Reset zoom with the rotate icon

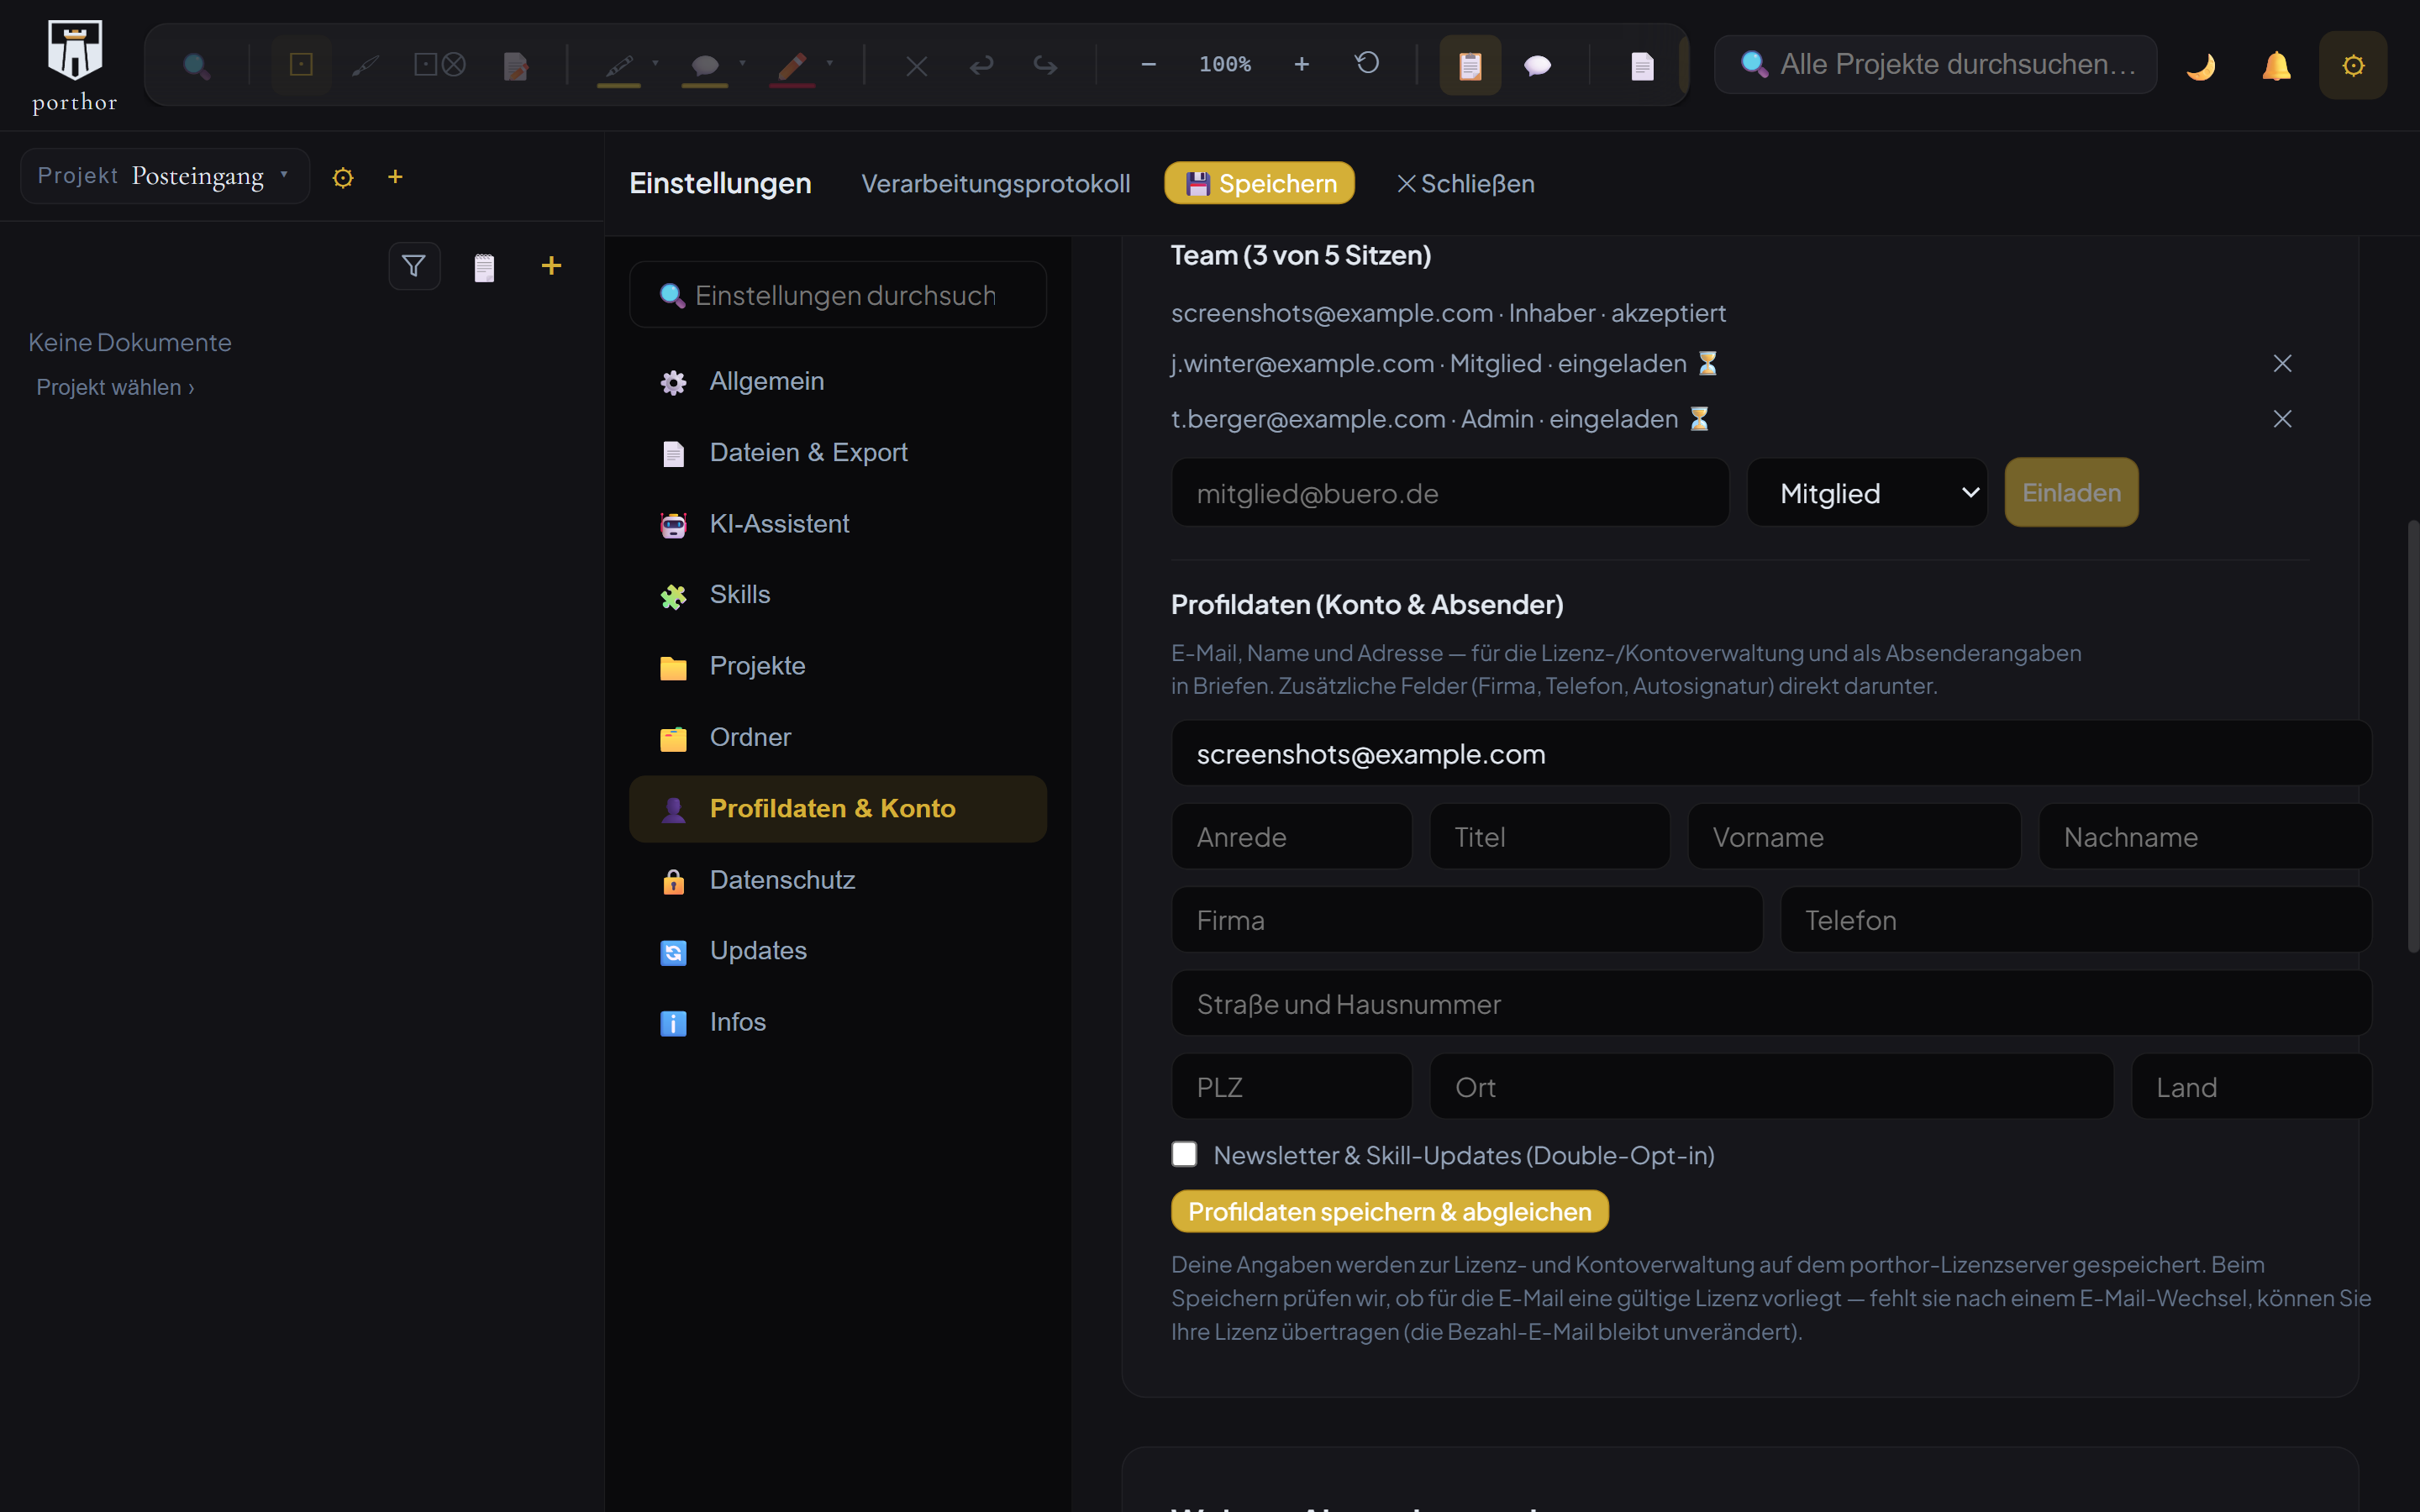[x=1367, y=64]
